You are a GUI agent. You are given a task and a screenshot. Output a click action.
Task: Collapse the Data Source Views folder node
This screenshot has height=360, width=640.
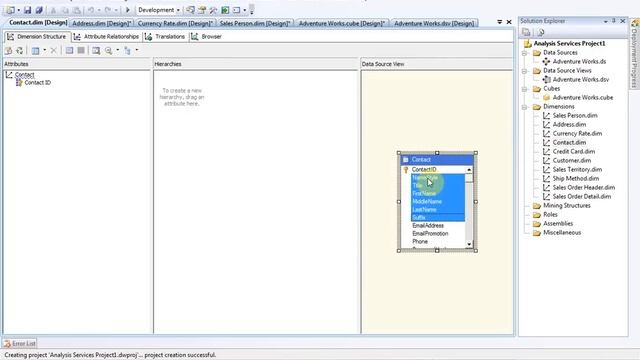pos(524,71)
